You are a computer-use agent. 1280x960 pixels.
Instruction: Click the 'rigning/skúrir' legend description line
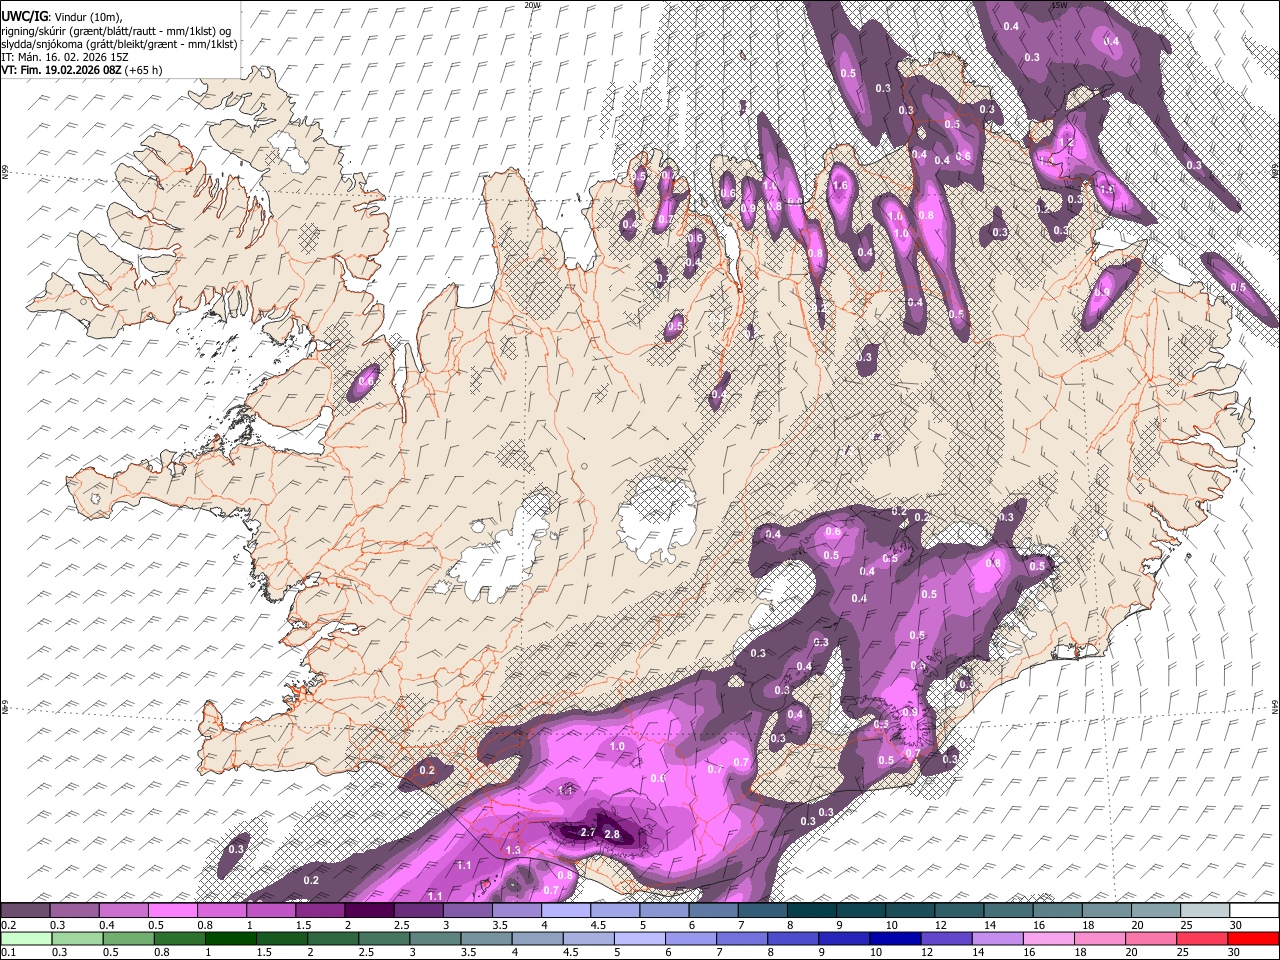point(117,30)
